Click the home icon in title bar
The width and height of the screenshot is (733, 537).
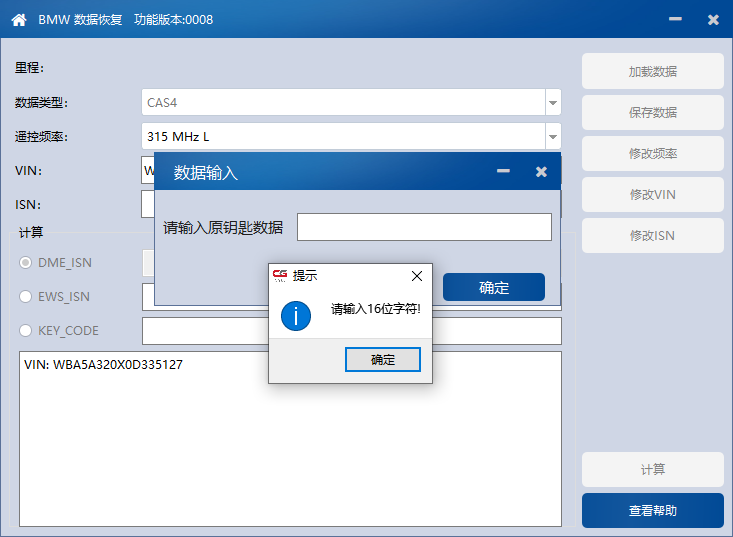click(19, 20)
